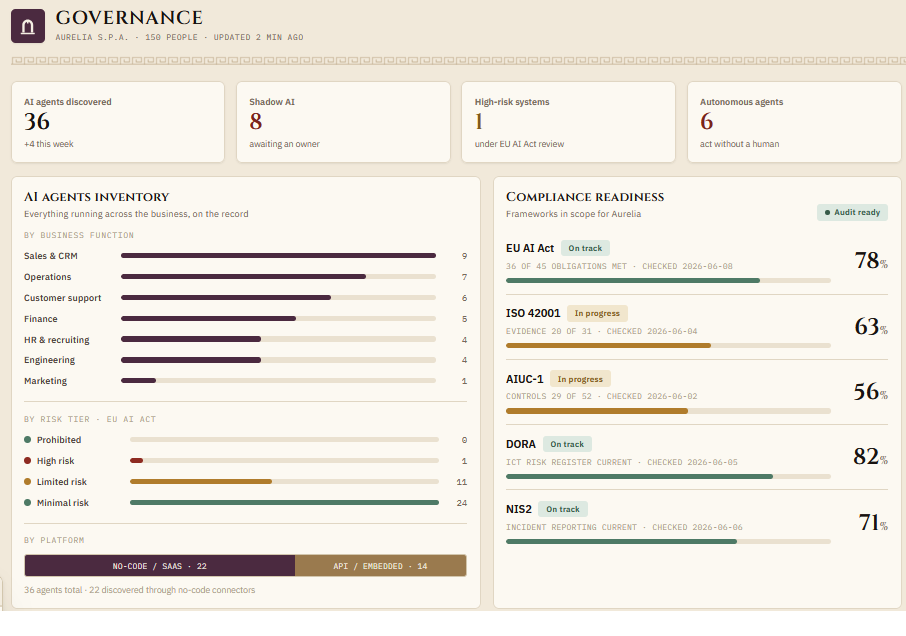
Task: Click the Finance function bar
Action: [278, 319]
